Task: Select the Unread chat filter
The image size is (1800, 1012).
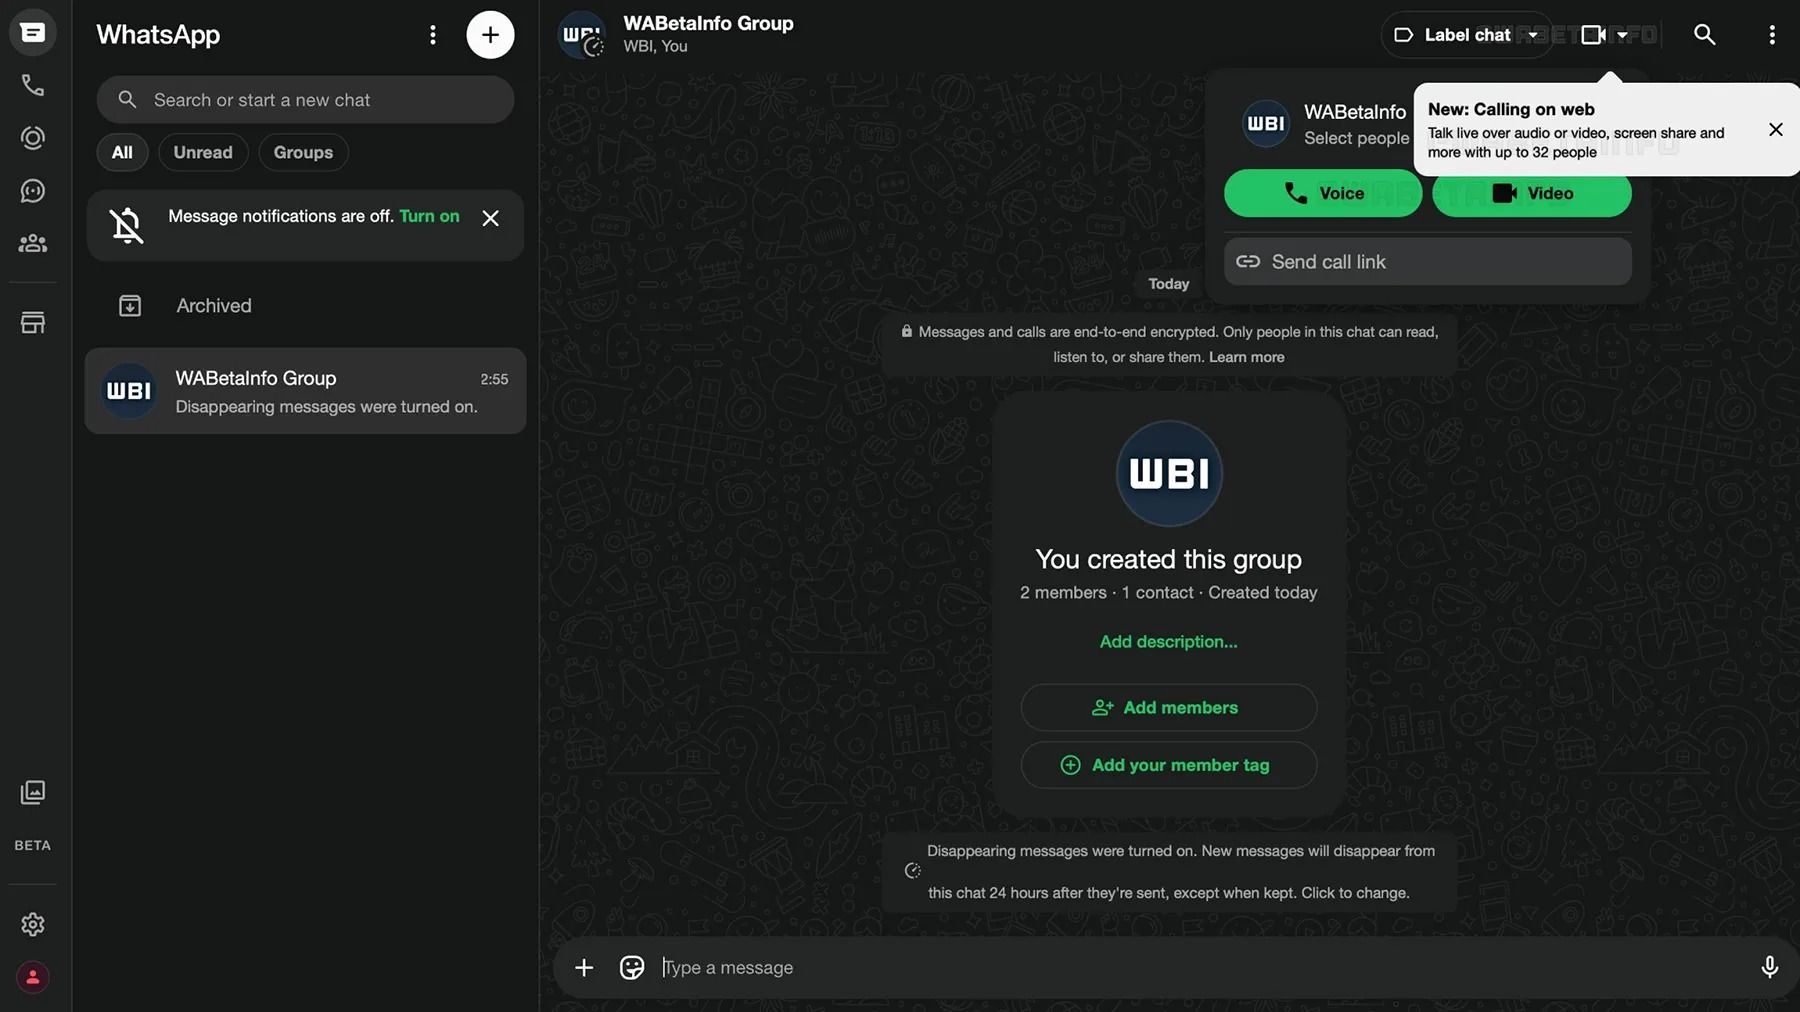Action: 203,152
